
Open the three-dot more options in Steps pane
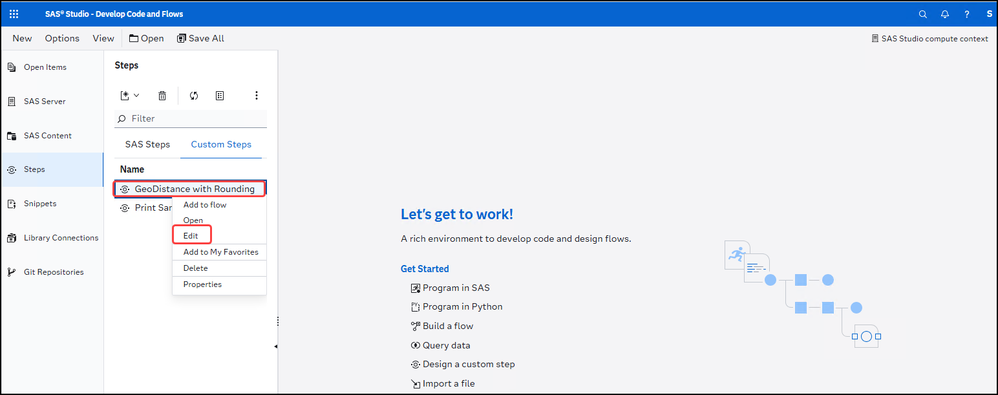257,95
